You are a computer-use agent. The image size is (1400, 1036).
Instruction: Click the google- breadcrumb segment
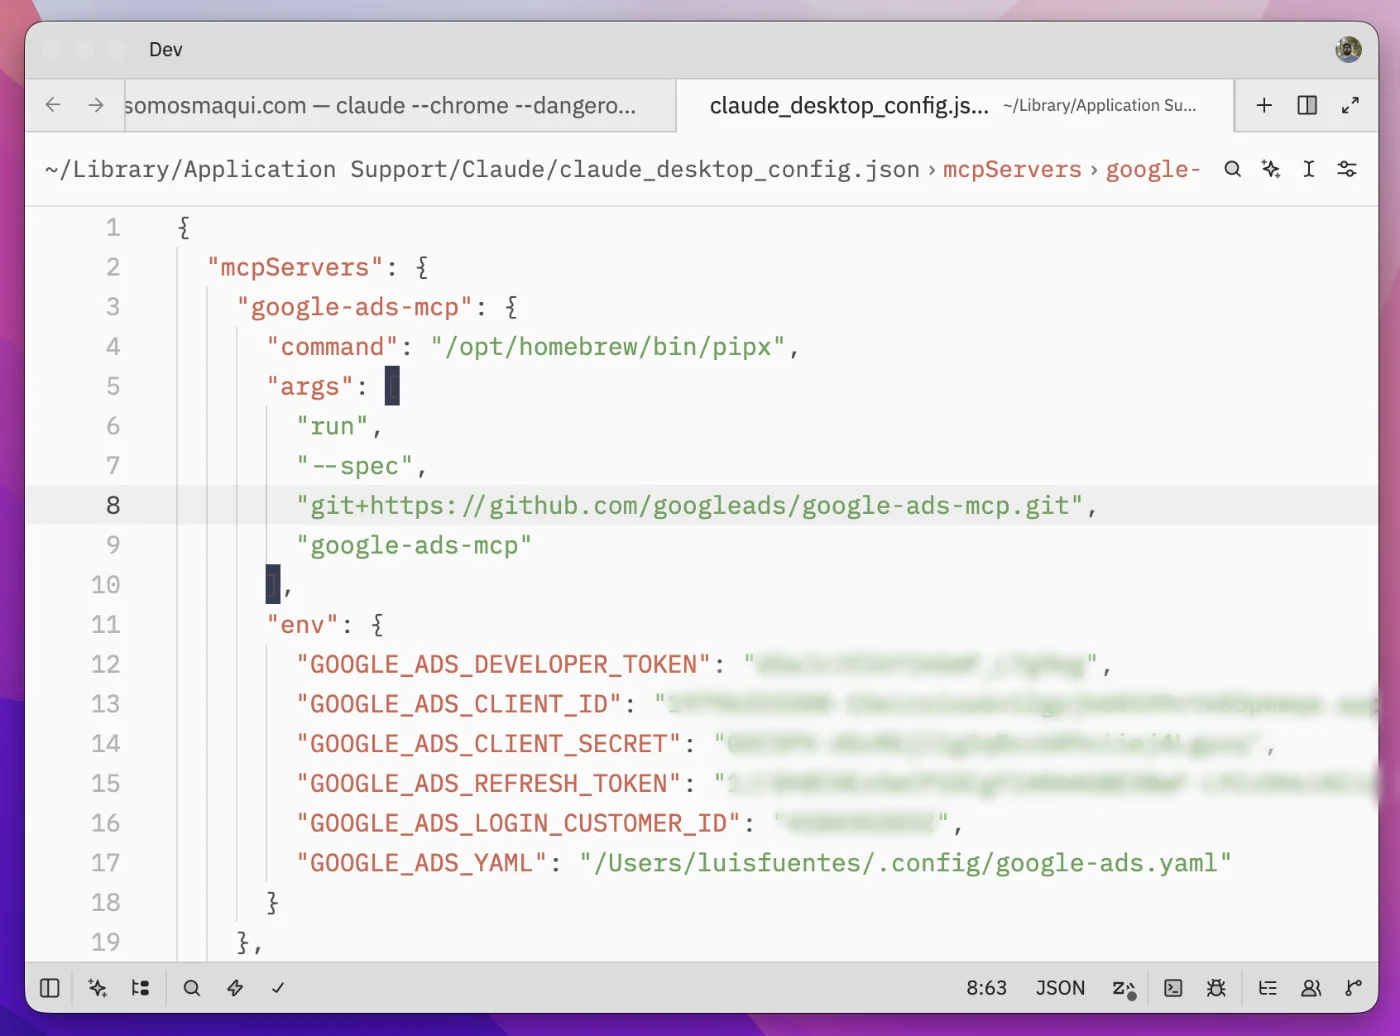pyautogui.click(x=1153, y=169)
